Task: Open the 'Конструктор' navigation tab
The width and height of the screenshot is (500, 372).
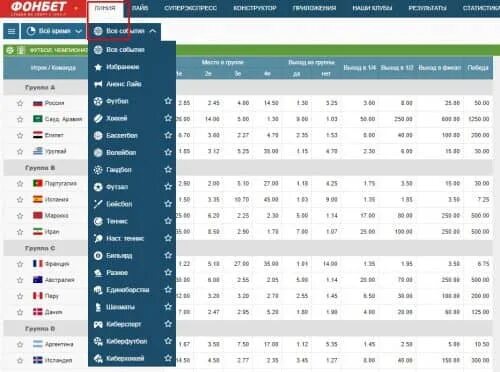Action: click(x=255, y=8)
